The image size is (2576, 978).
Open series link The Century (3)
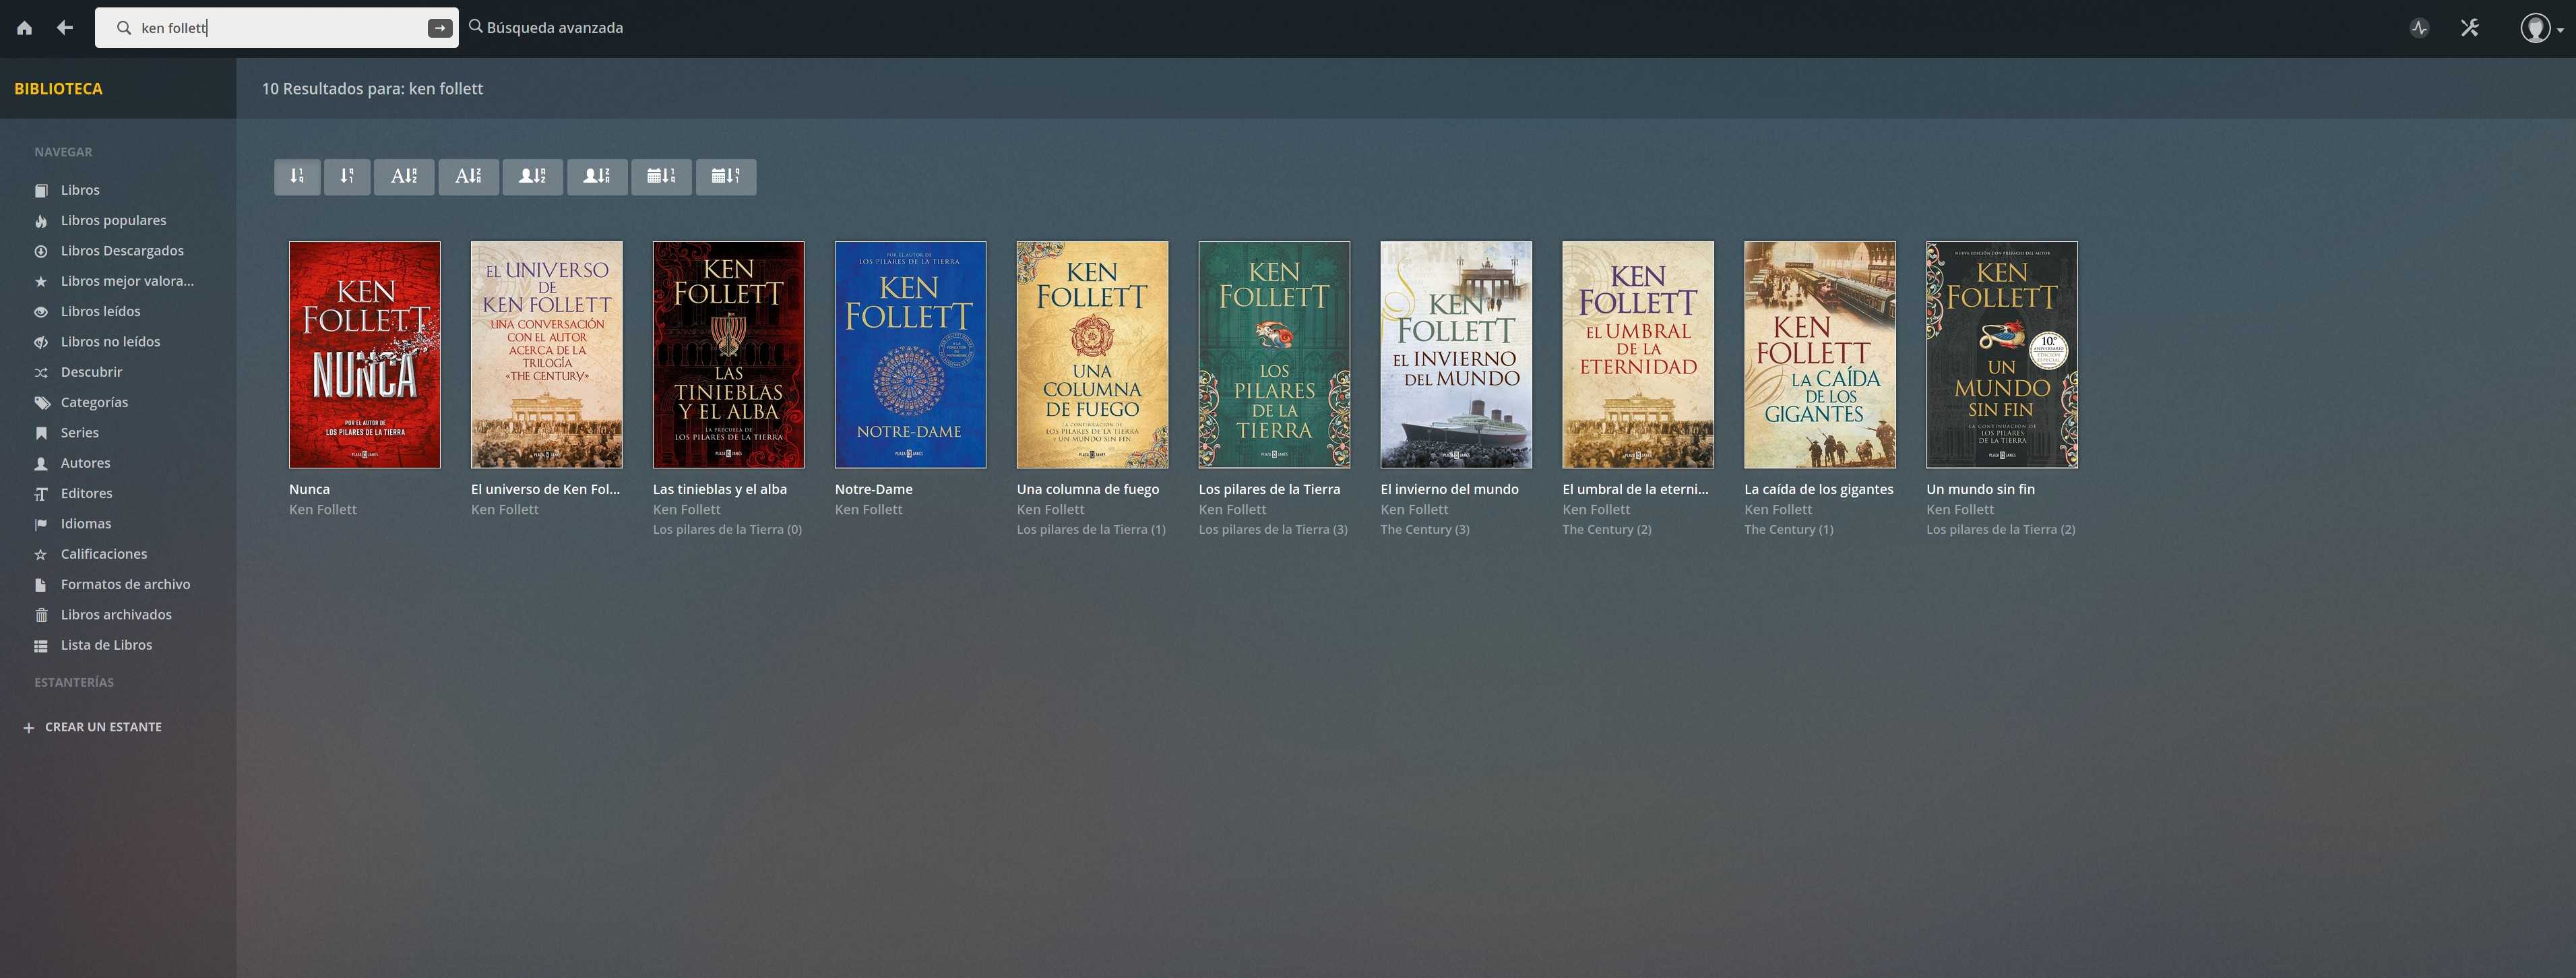pos(1425,529)
